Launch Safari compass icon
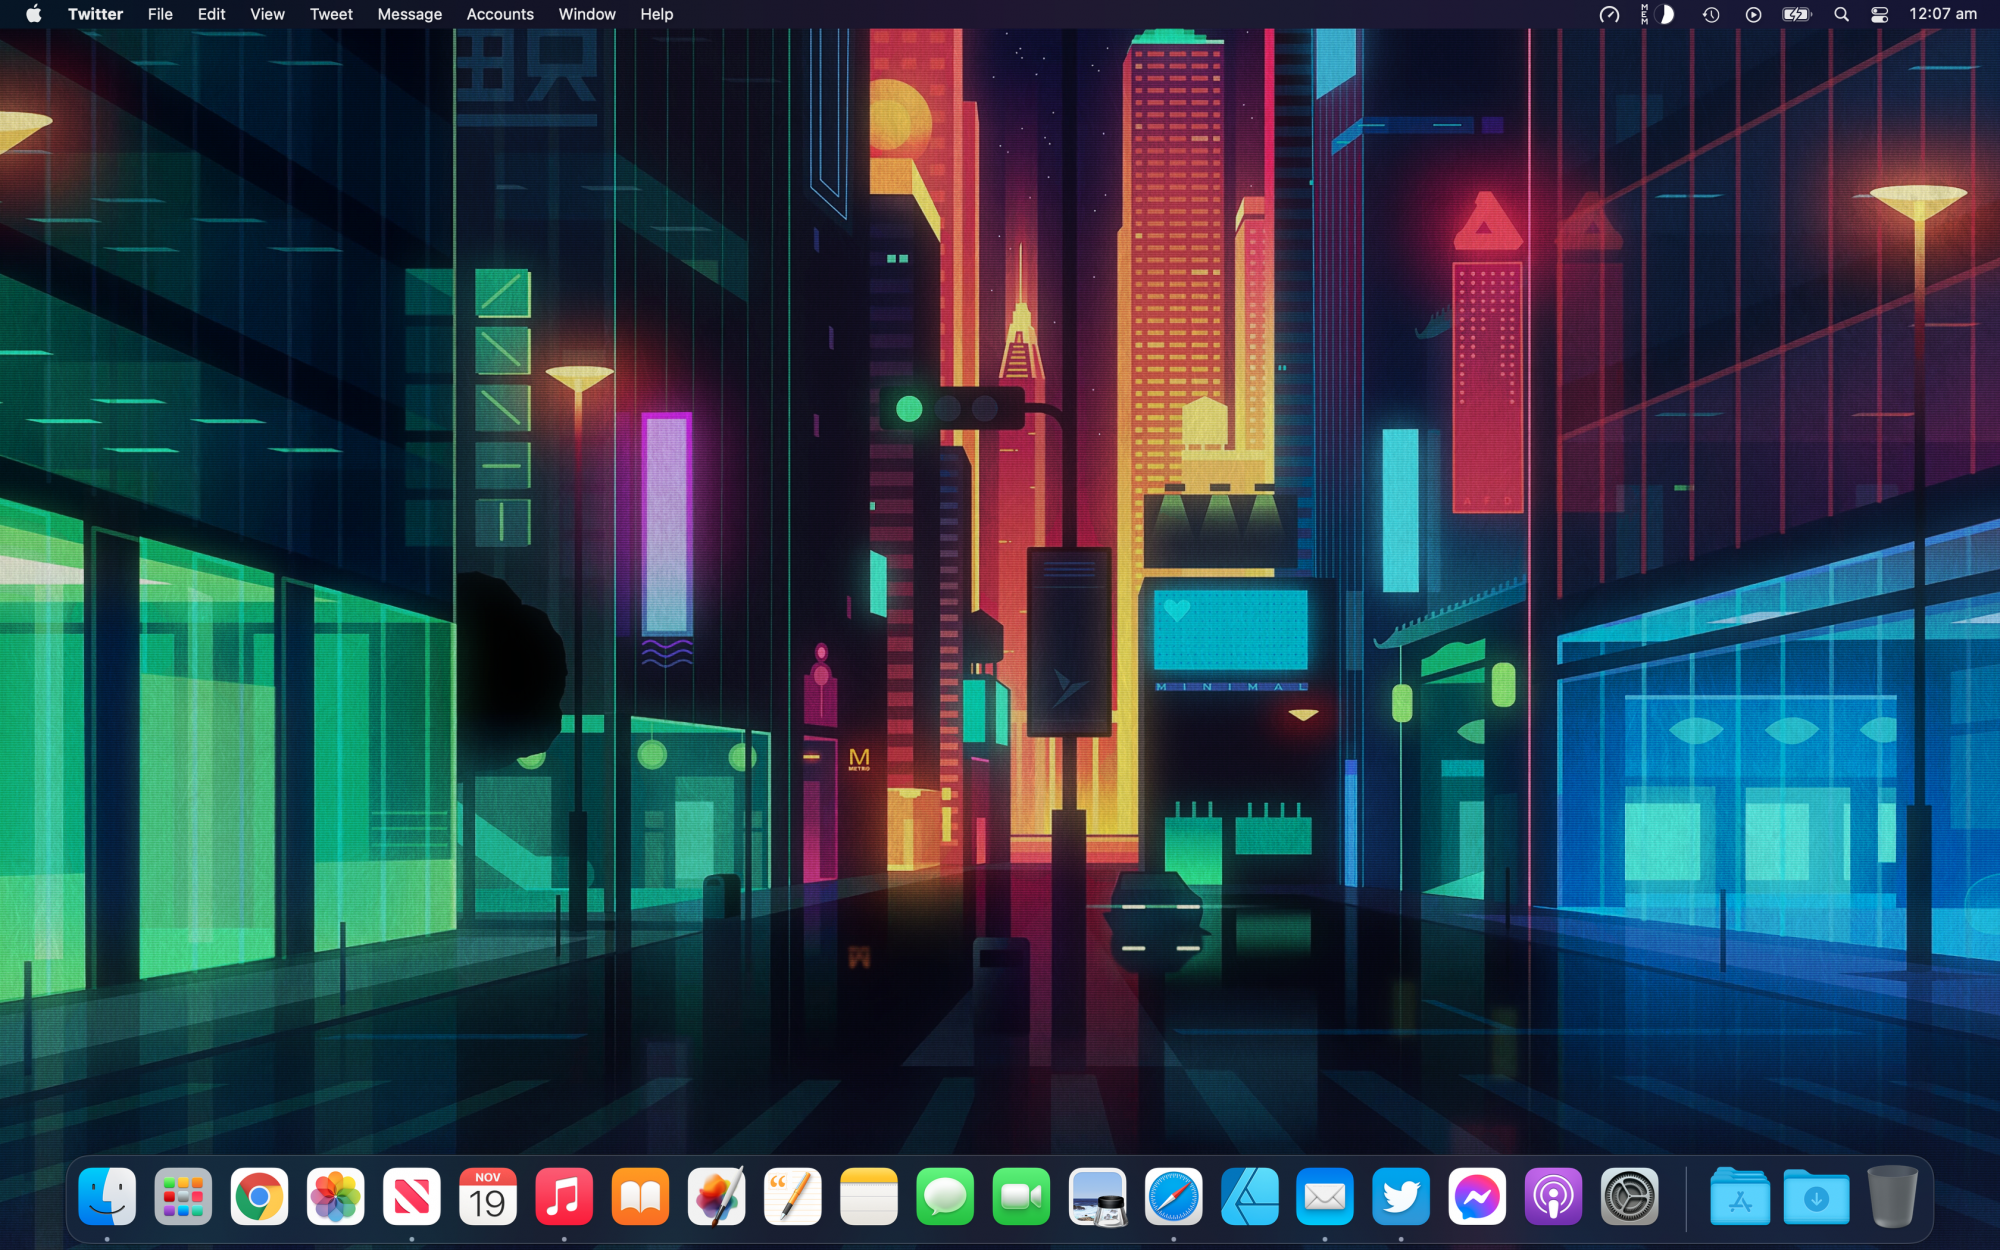Viewport: 2000px width, 1250px height. [x=1173, y=1196]
